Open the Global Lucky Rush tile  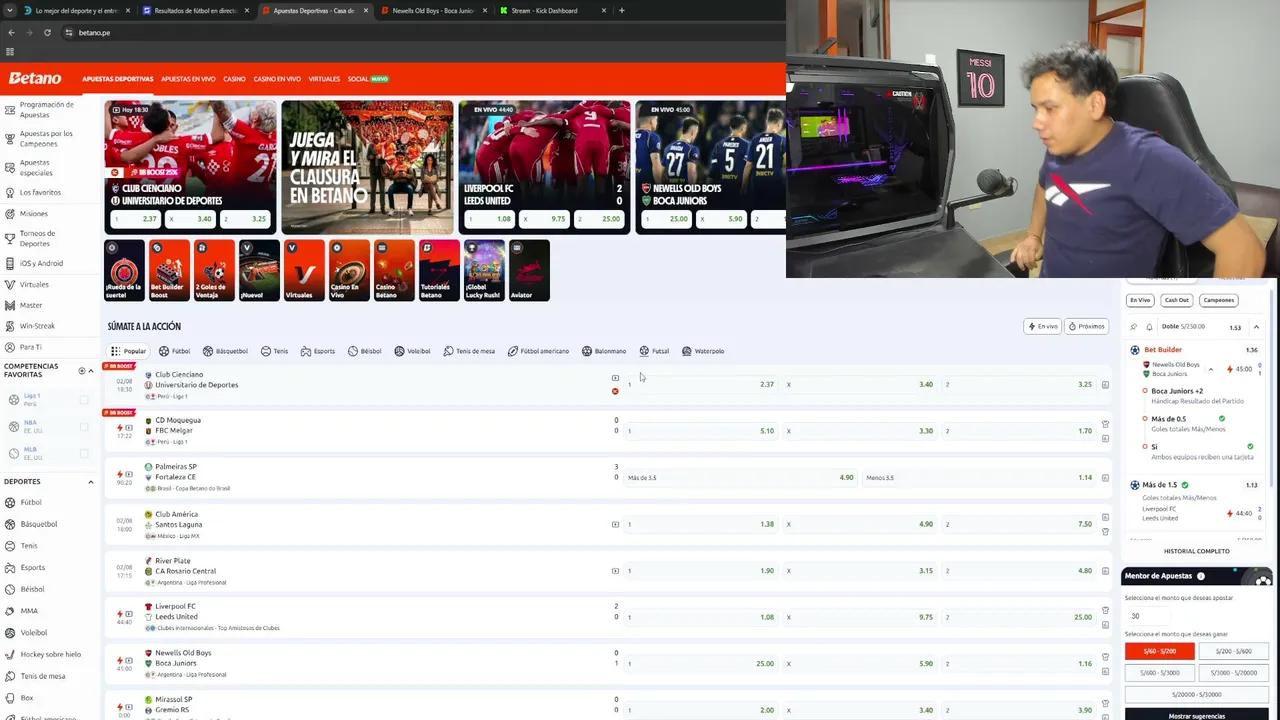484,270
